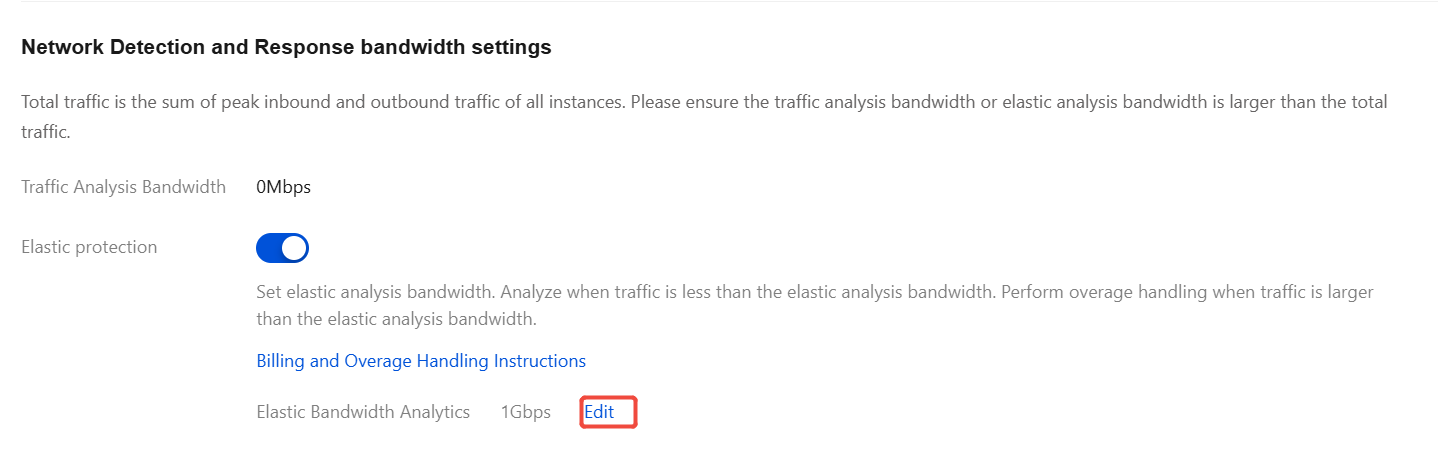Screen dimensions: 1446x451
Task: Select the 0Mbps bandwidth value
Action: tap(283, 187)
